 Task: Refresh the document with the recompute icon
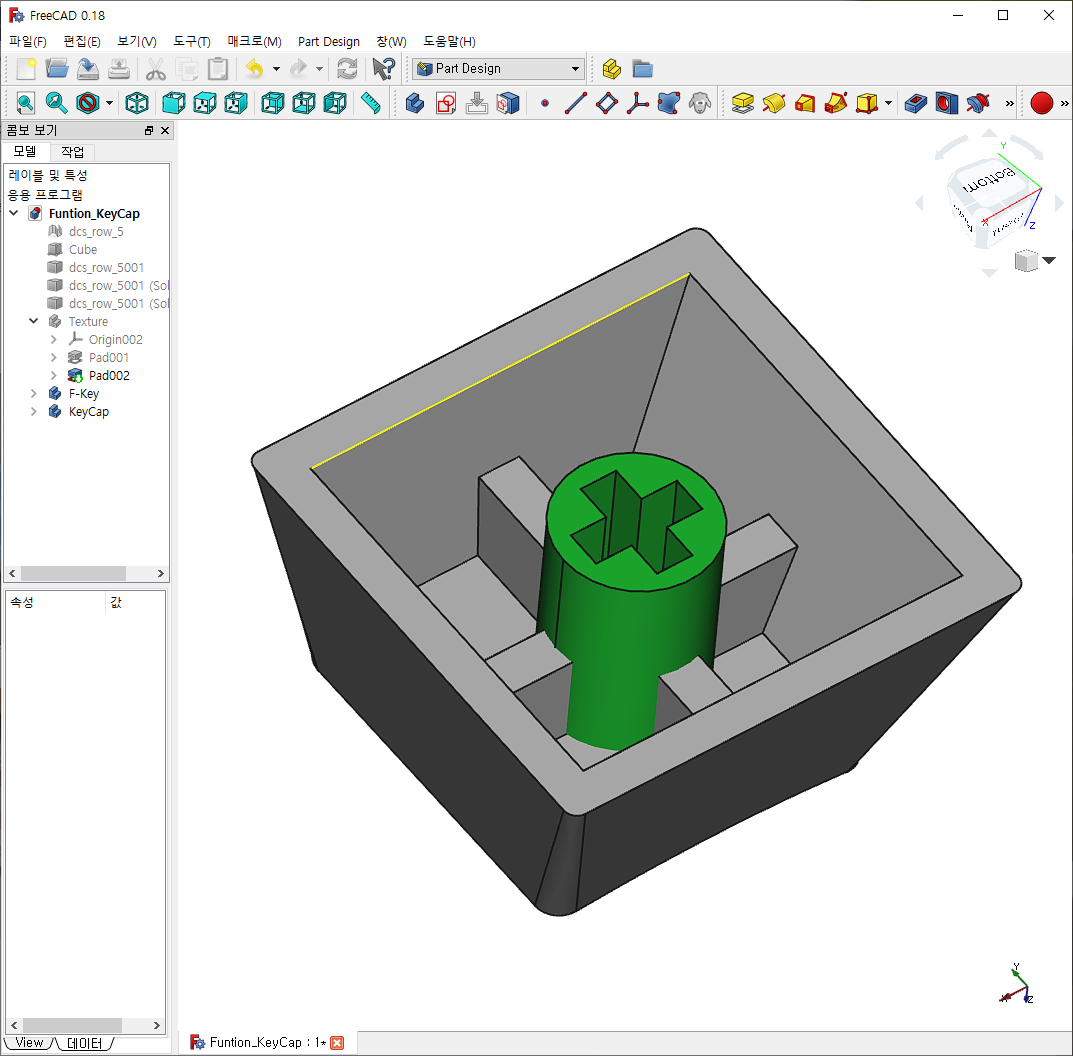tap(348, 69)
